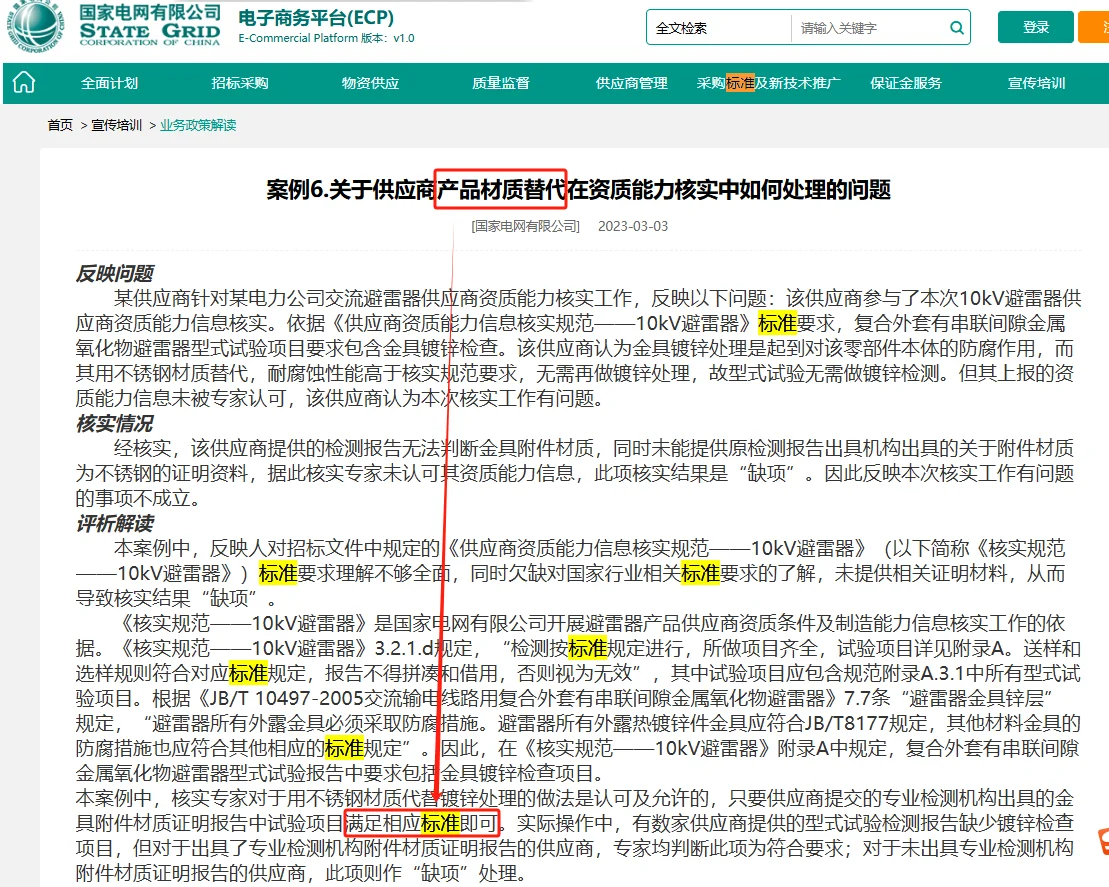
Task: Click the State Grid globe logo
Action: [37, 30]
